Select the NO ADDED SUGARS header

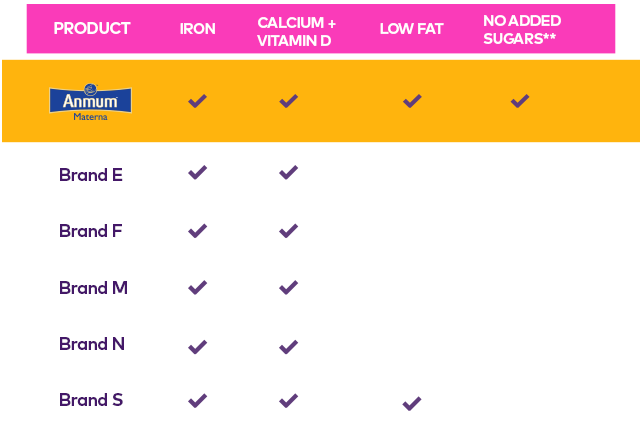(522, 29)
